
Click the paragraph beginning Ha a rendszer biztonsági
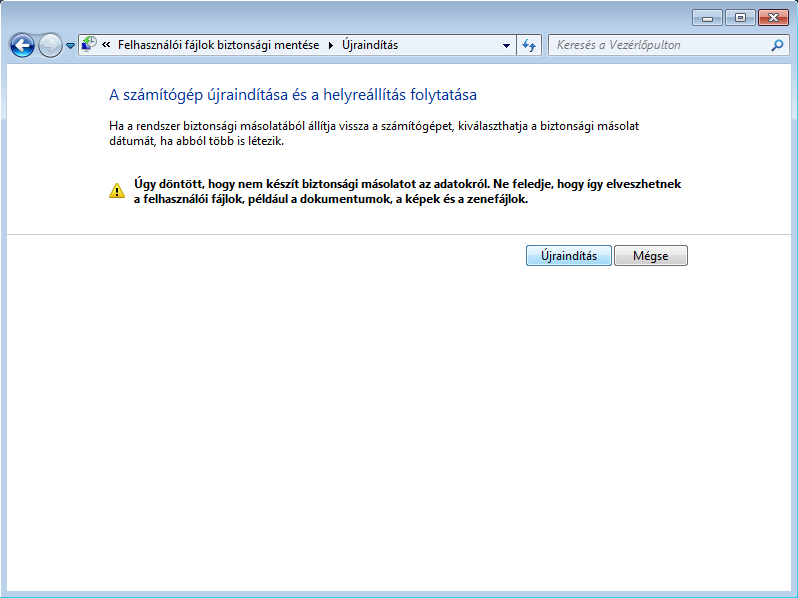[x=374, y=133]
